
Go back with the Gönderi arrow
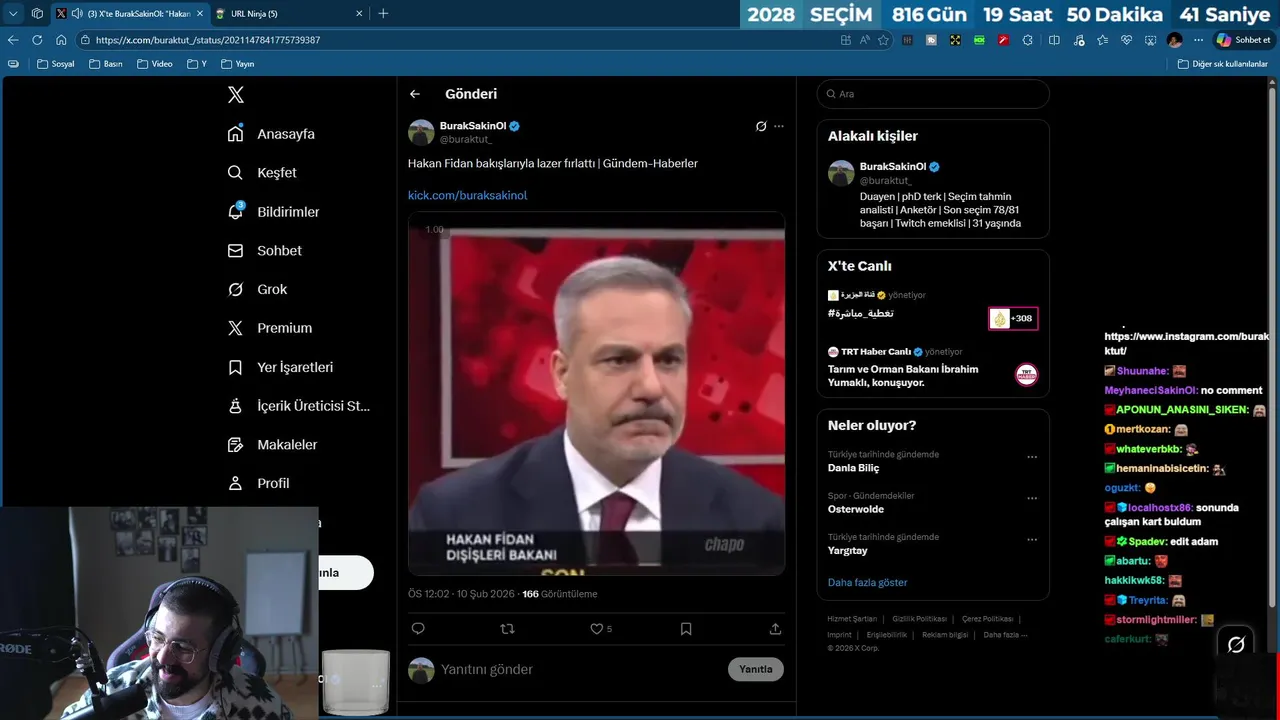(x=415, y=94)
